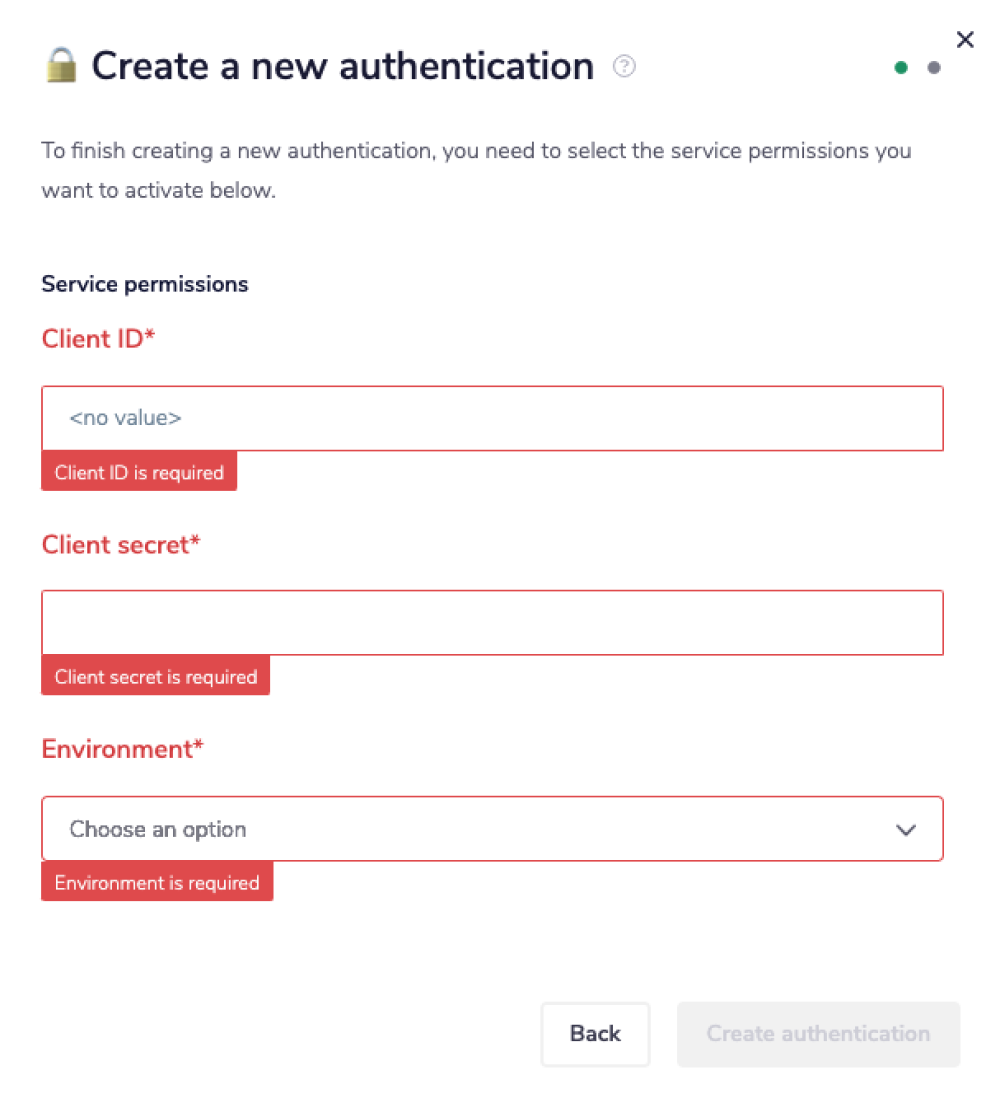Click the Service permissions heading

pyautogui.click(x=144, y=284)
